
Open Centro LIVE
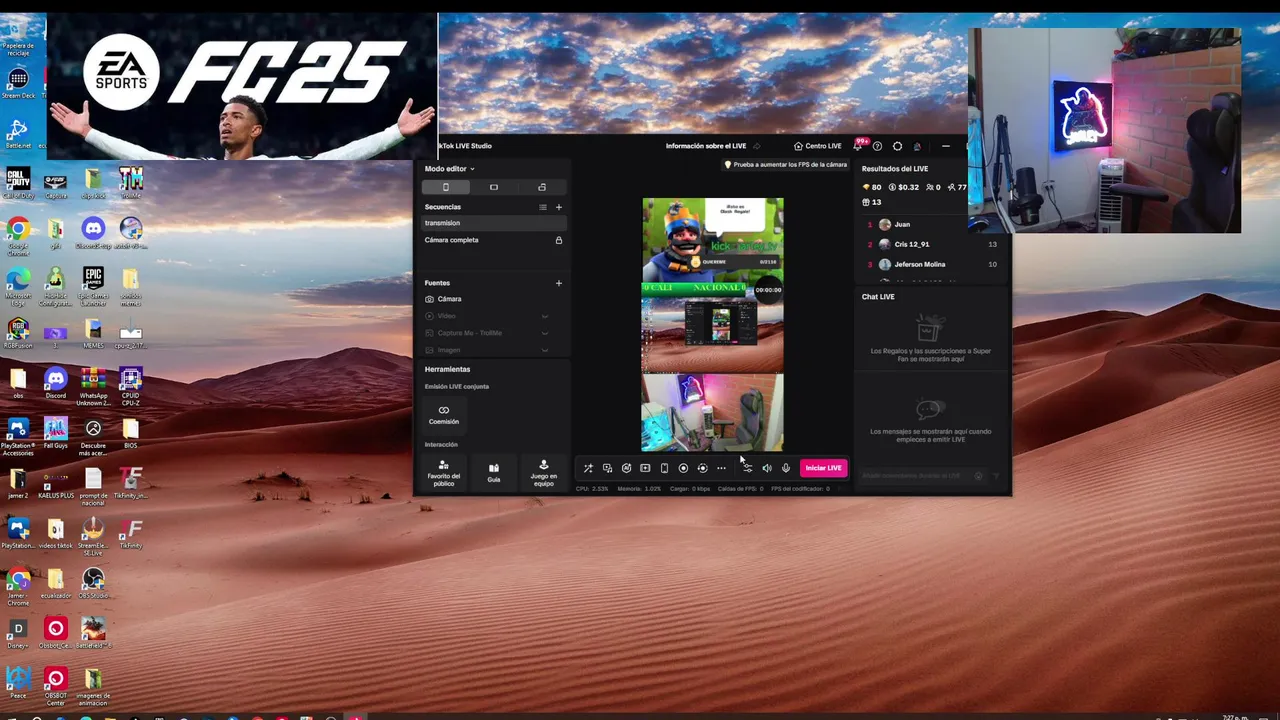pyautogui.click(x=818, y=146)
